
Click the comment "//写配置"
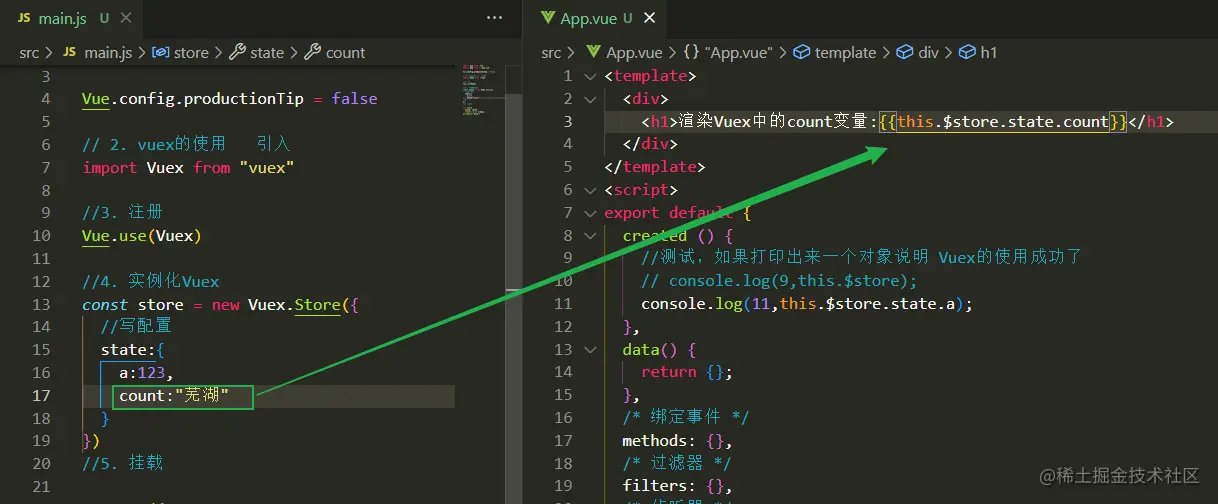[136, 326]
